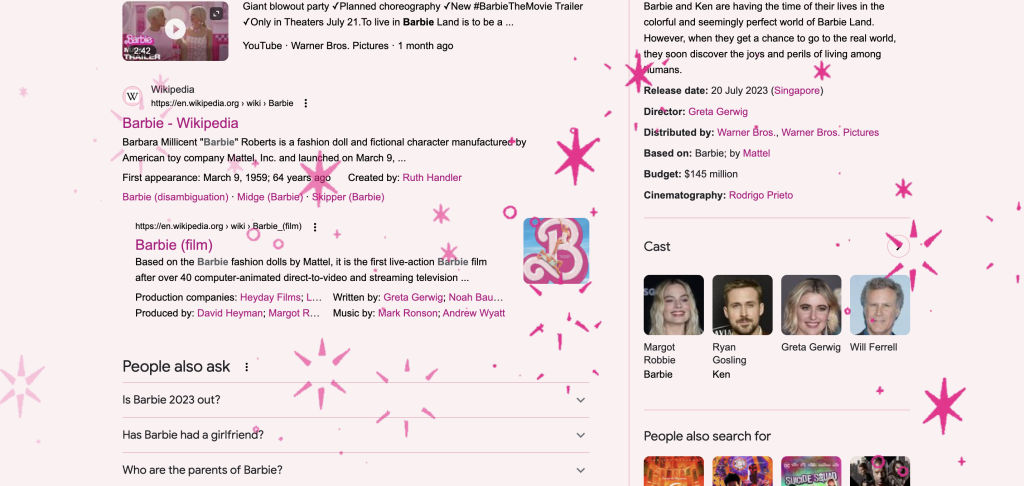Select Ryan Gosling cast photo
The height and width of the screenshot is (486, 1024).
743,305
